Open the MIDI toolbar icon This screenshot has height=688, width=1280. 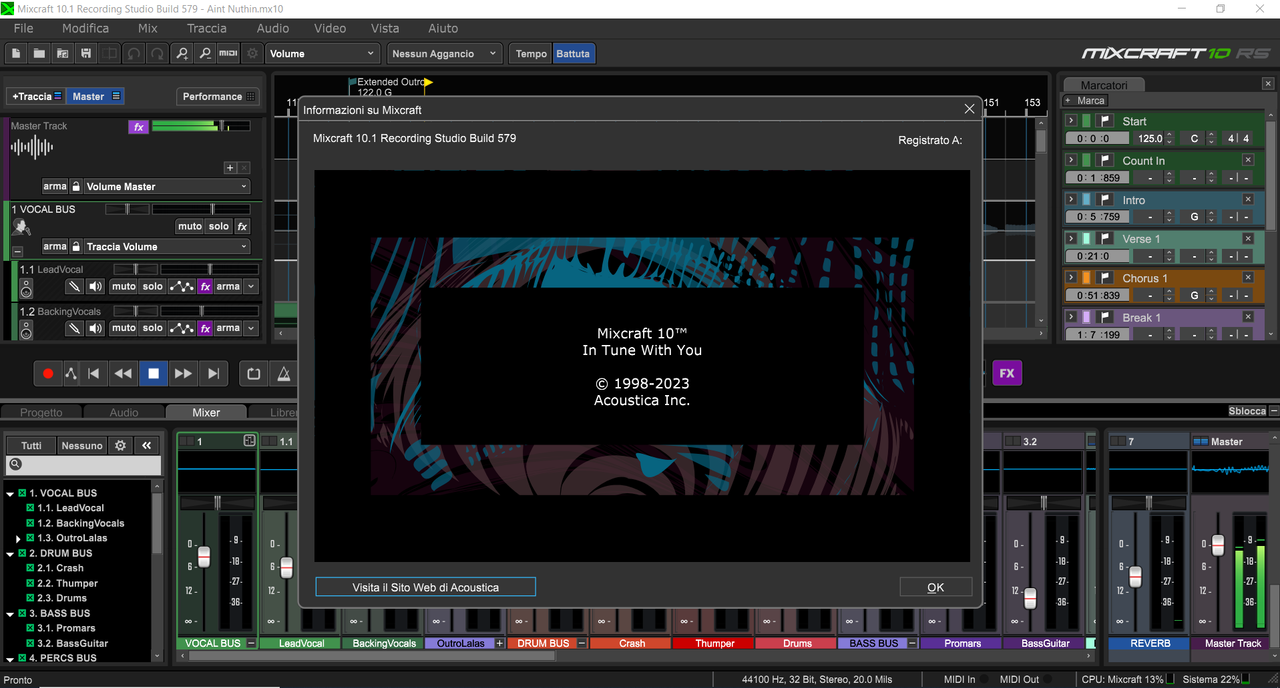click(228, 53)
